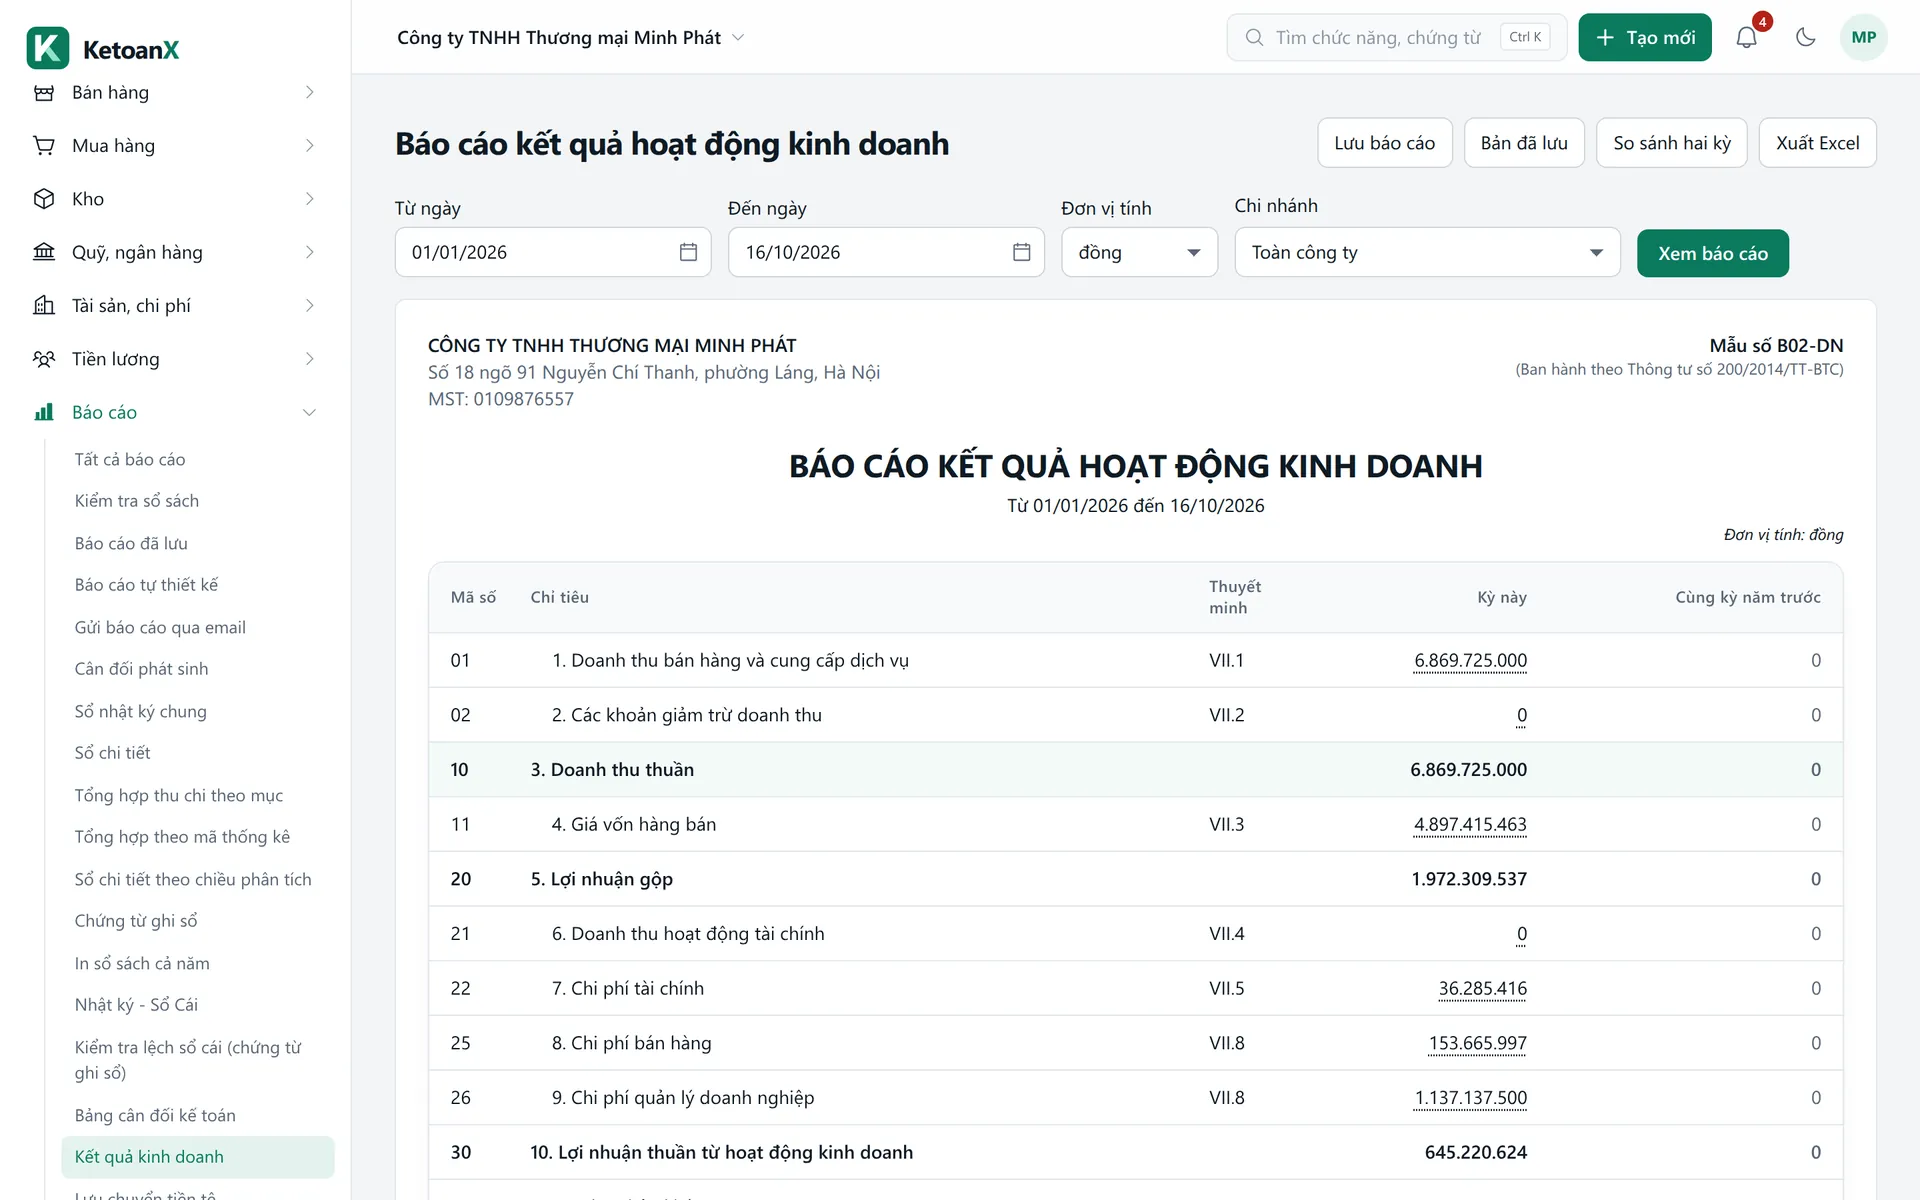Open Tất cả báo cáo menu item
The width and height of the screenshot is (1920, 1200).
point(130,459)
